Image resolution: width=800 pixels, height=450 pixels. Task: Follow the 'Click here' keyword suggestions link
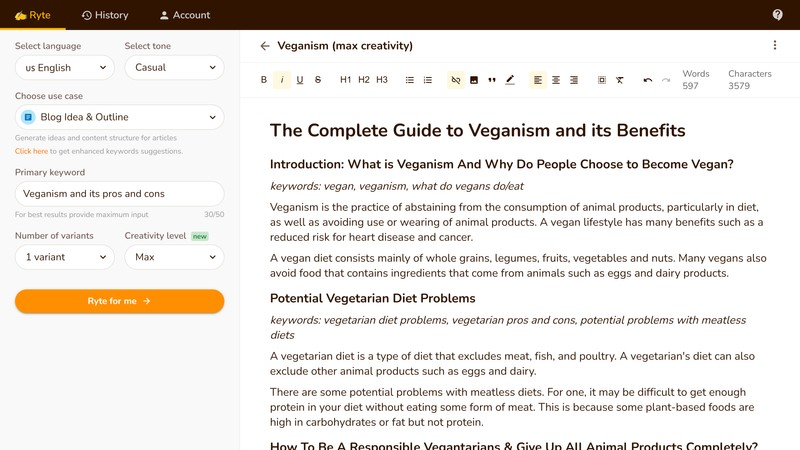click(x=31, y=151)
